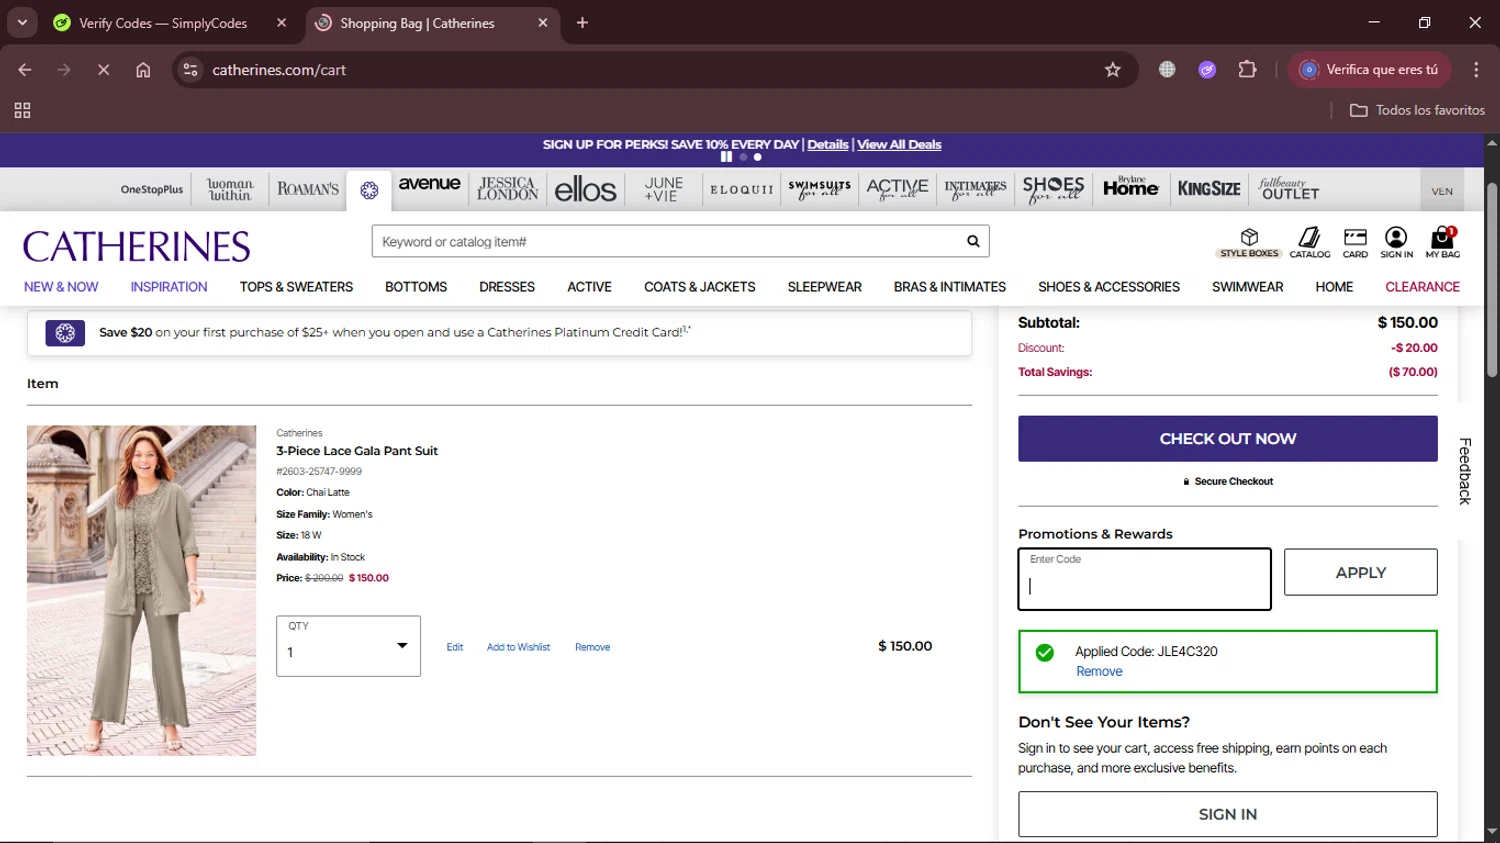Open the Eloquii brand tab
Viewport: 1500px width, 843px height.
pos(742,189)
